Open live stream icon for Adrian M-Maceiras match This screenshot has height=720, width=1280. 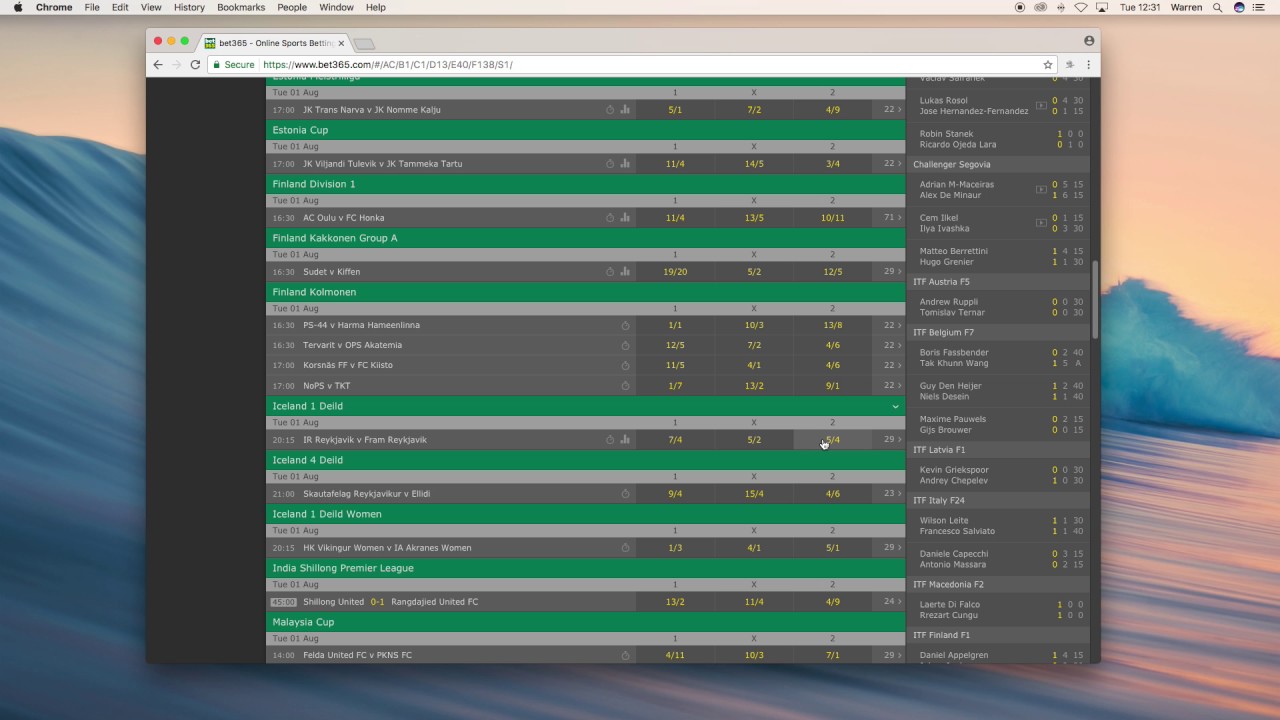click(1041, 189)
